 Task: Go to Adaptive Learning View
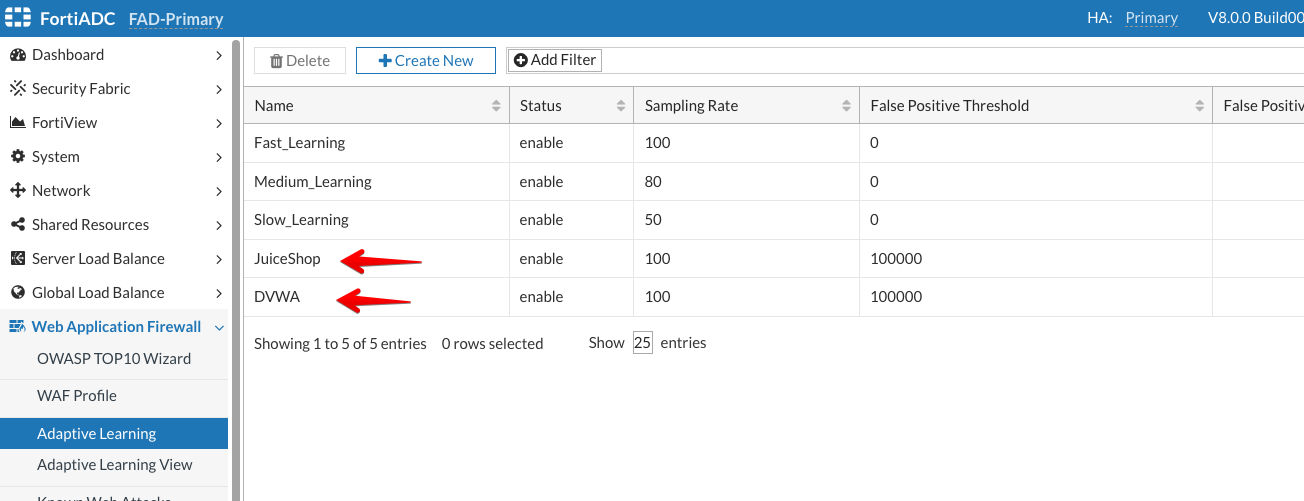(x=115, y=465)
